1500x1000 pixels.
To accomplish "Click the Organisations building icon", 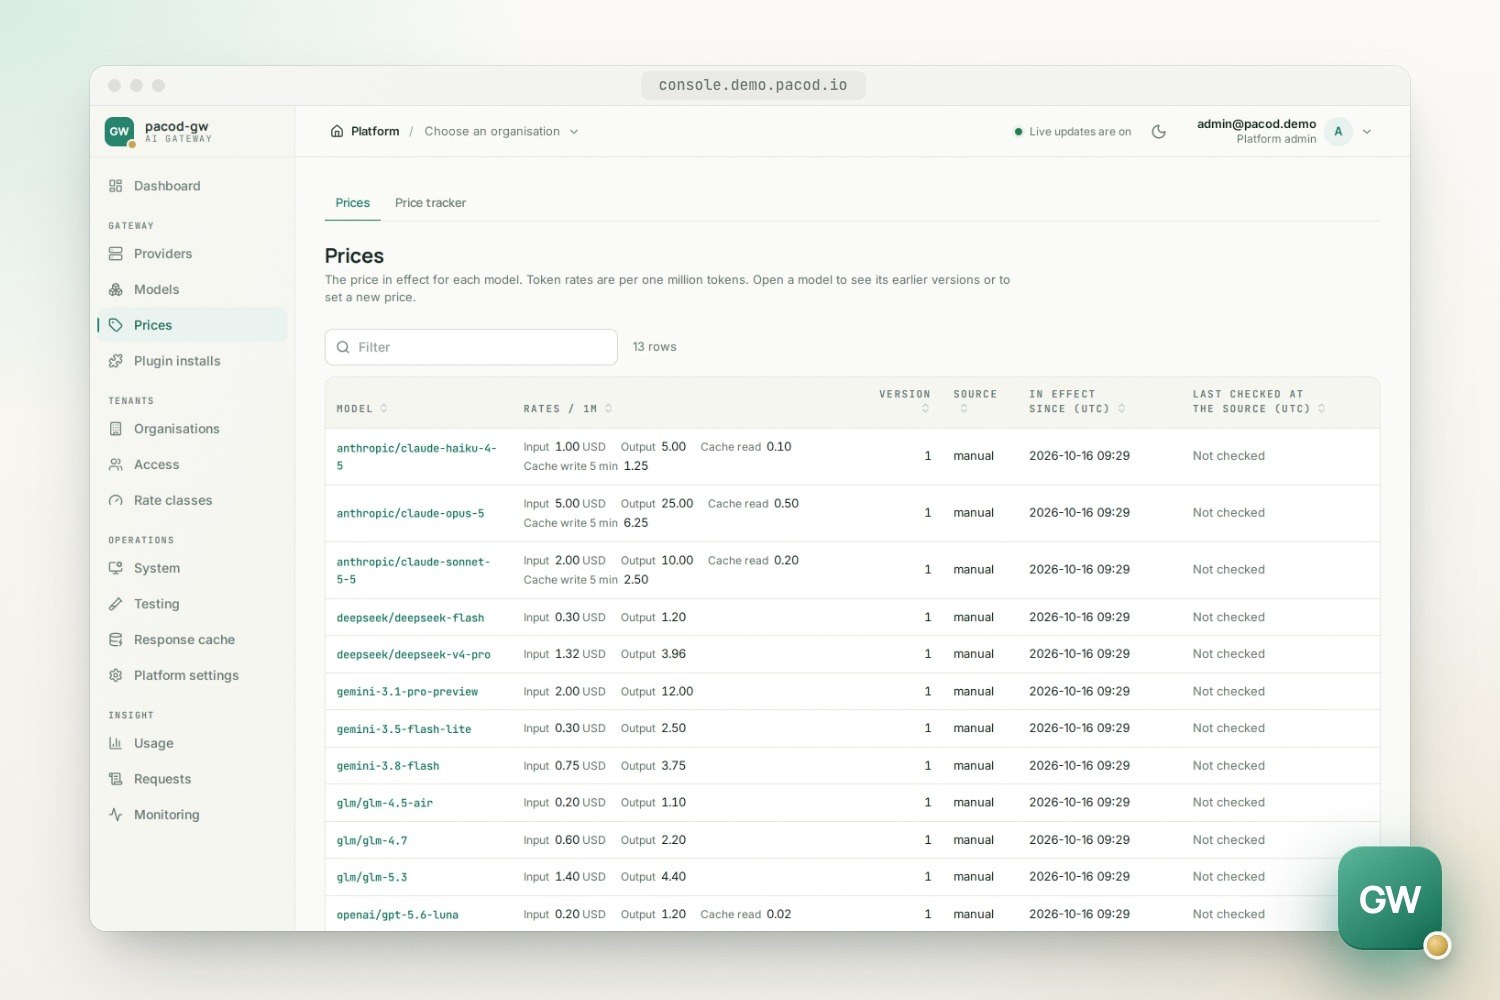I will 116,429.
